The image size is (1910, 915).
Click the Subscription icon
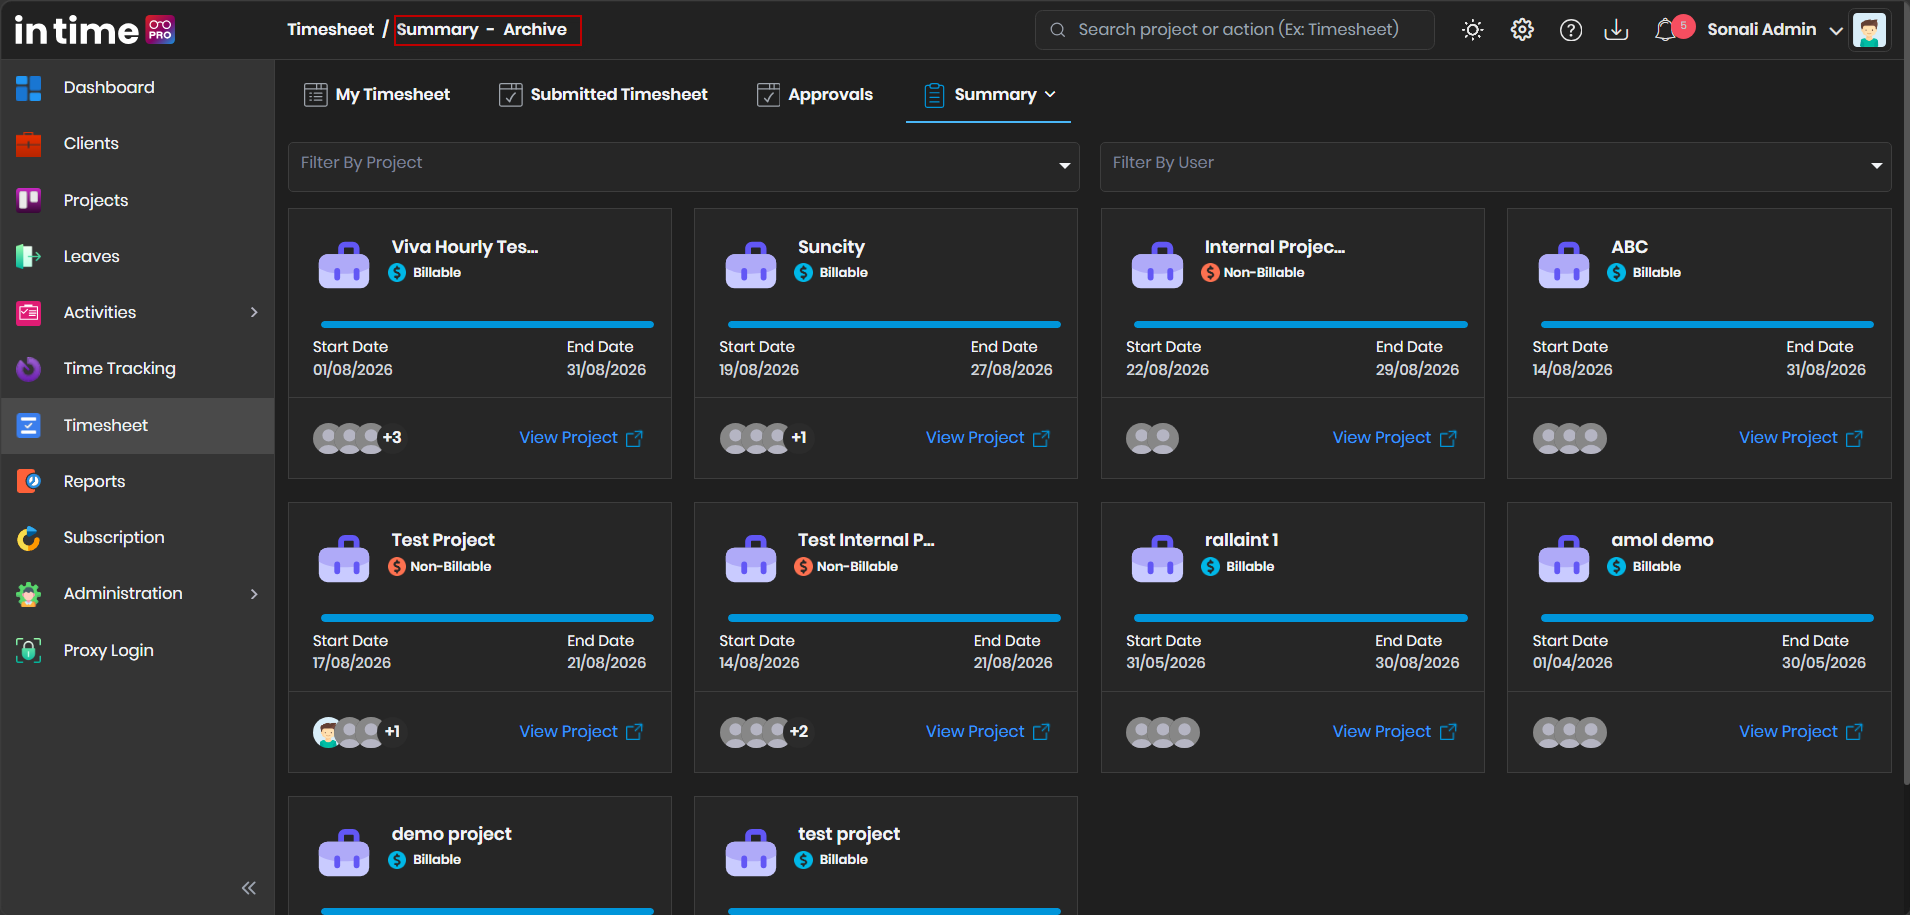click(x=29, y=538)
